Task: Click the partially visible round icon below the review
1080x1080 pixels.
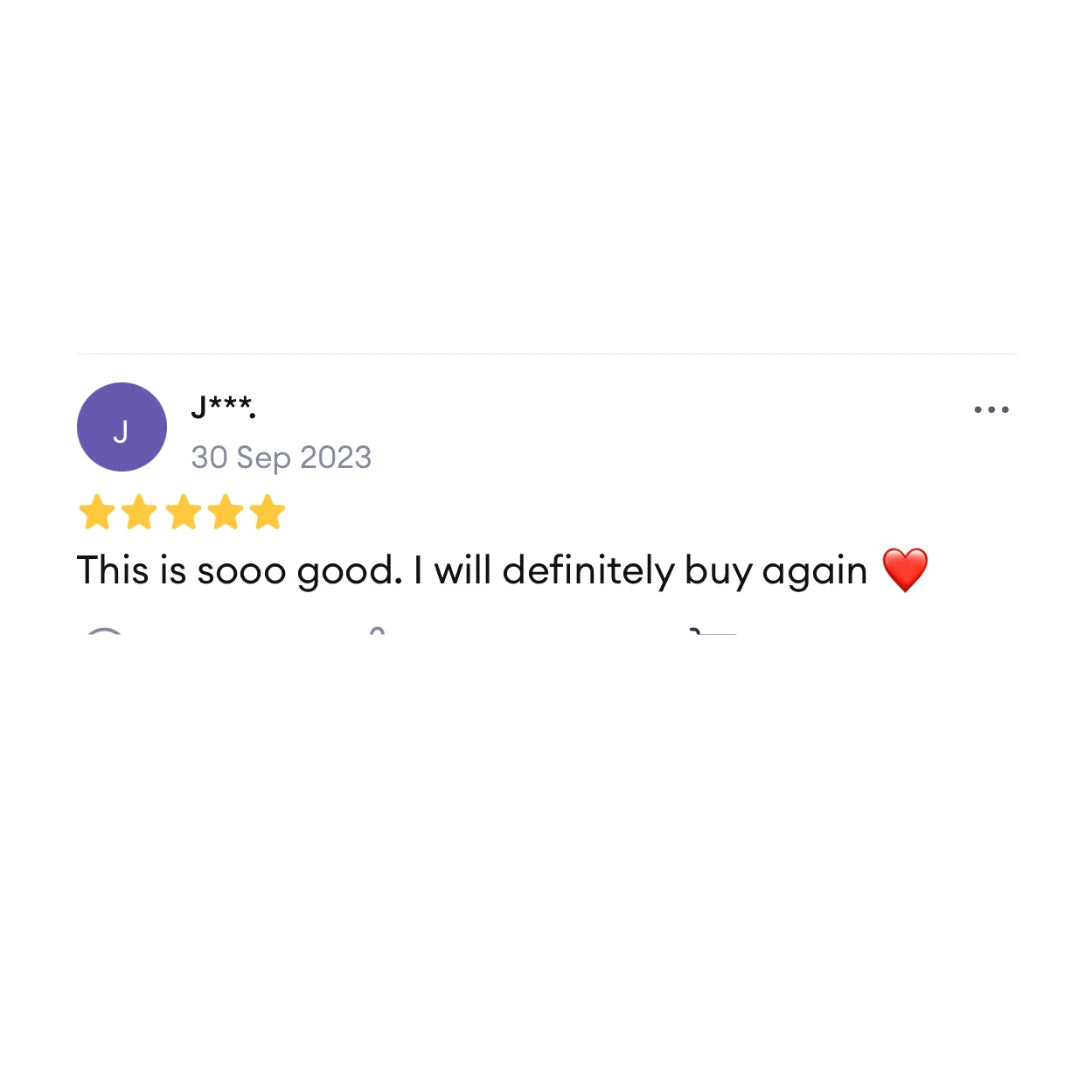Action: click(104, 631)
